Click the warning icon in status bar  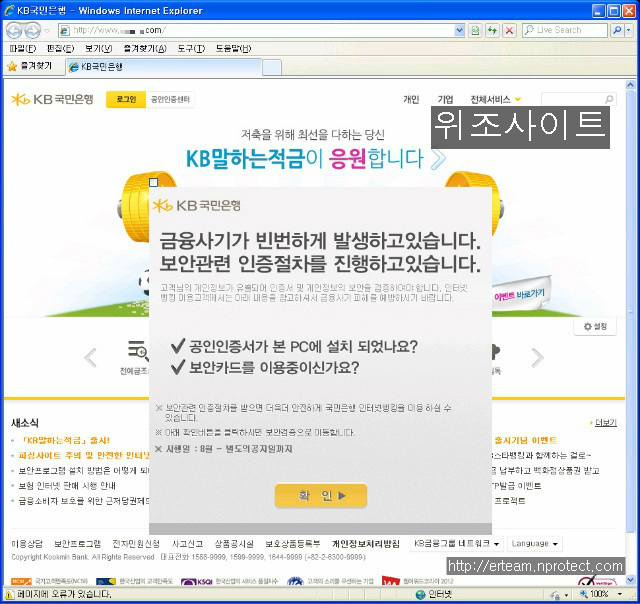10,594
